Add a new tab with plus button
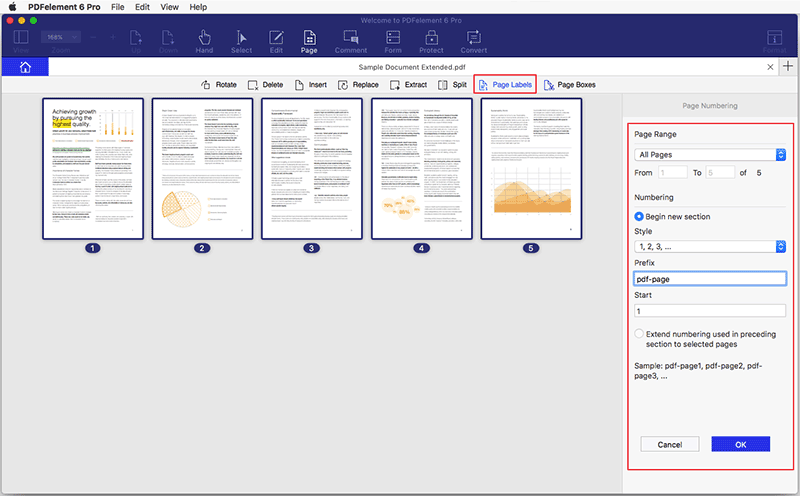 coord(788,66)
